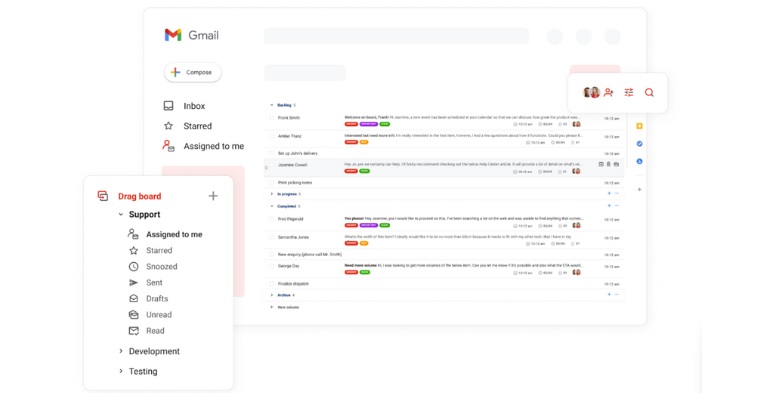The image size is (760, 400).
Task: Open the yellow Keep side panel icon
Action: (639, 126)
